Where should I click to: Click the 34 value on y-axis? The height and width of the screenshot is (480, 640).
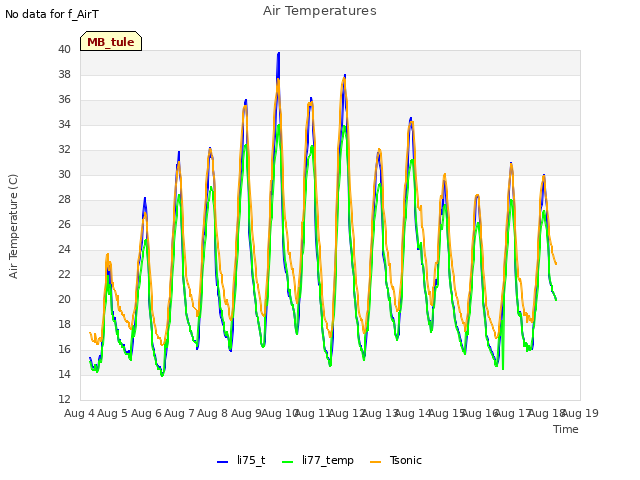[64, 124]
